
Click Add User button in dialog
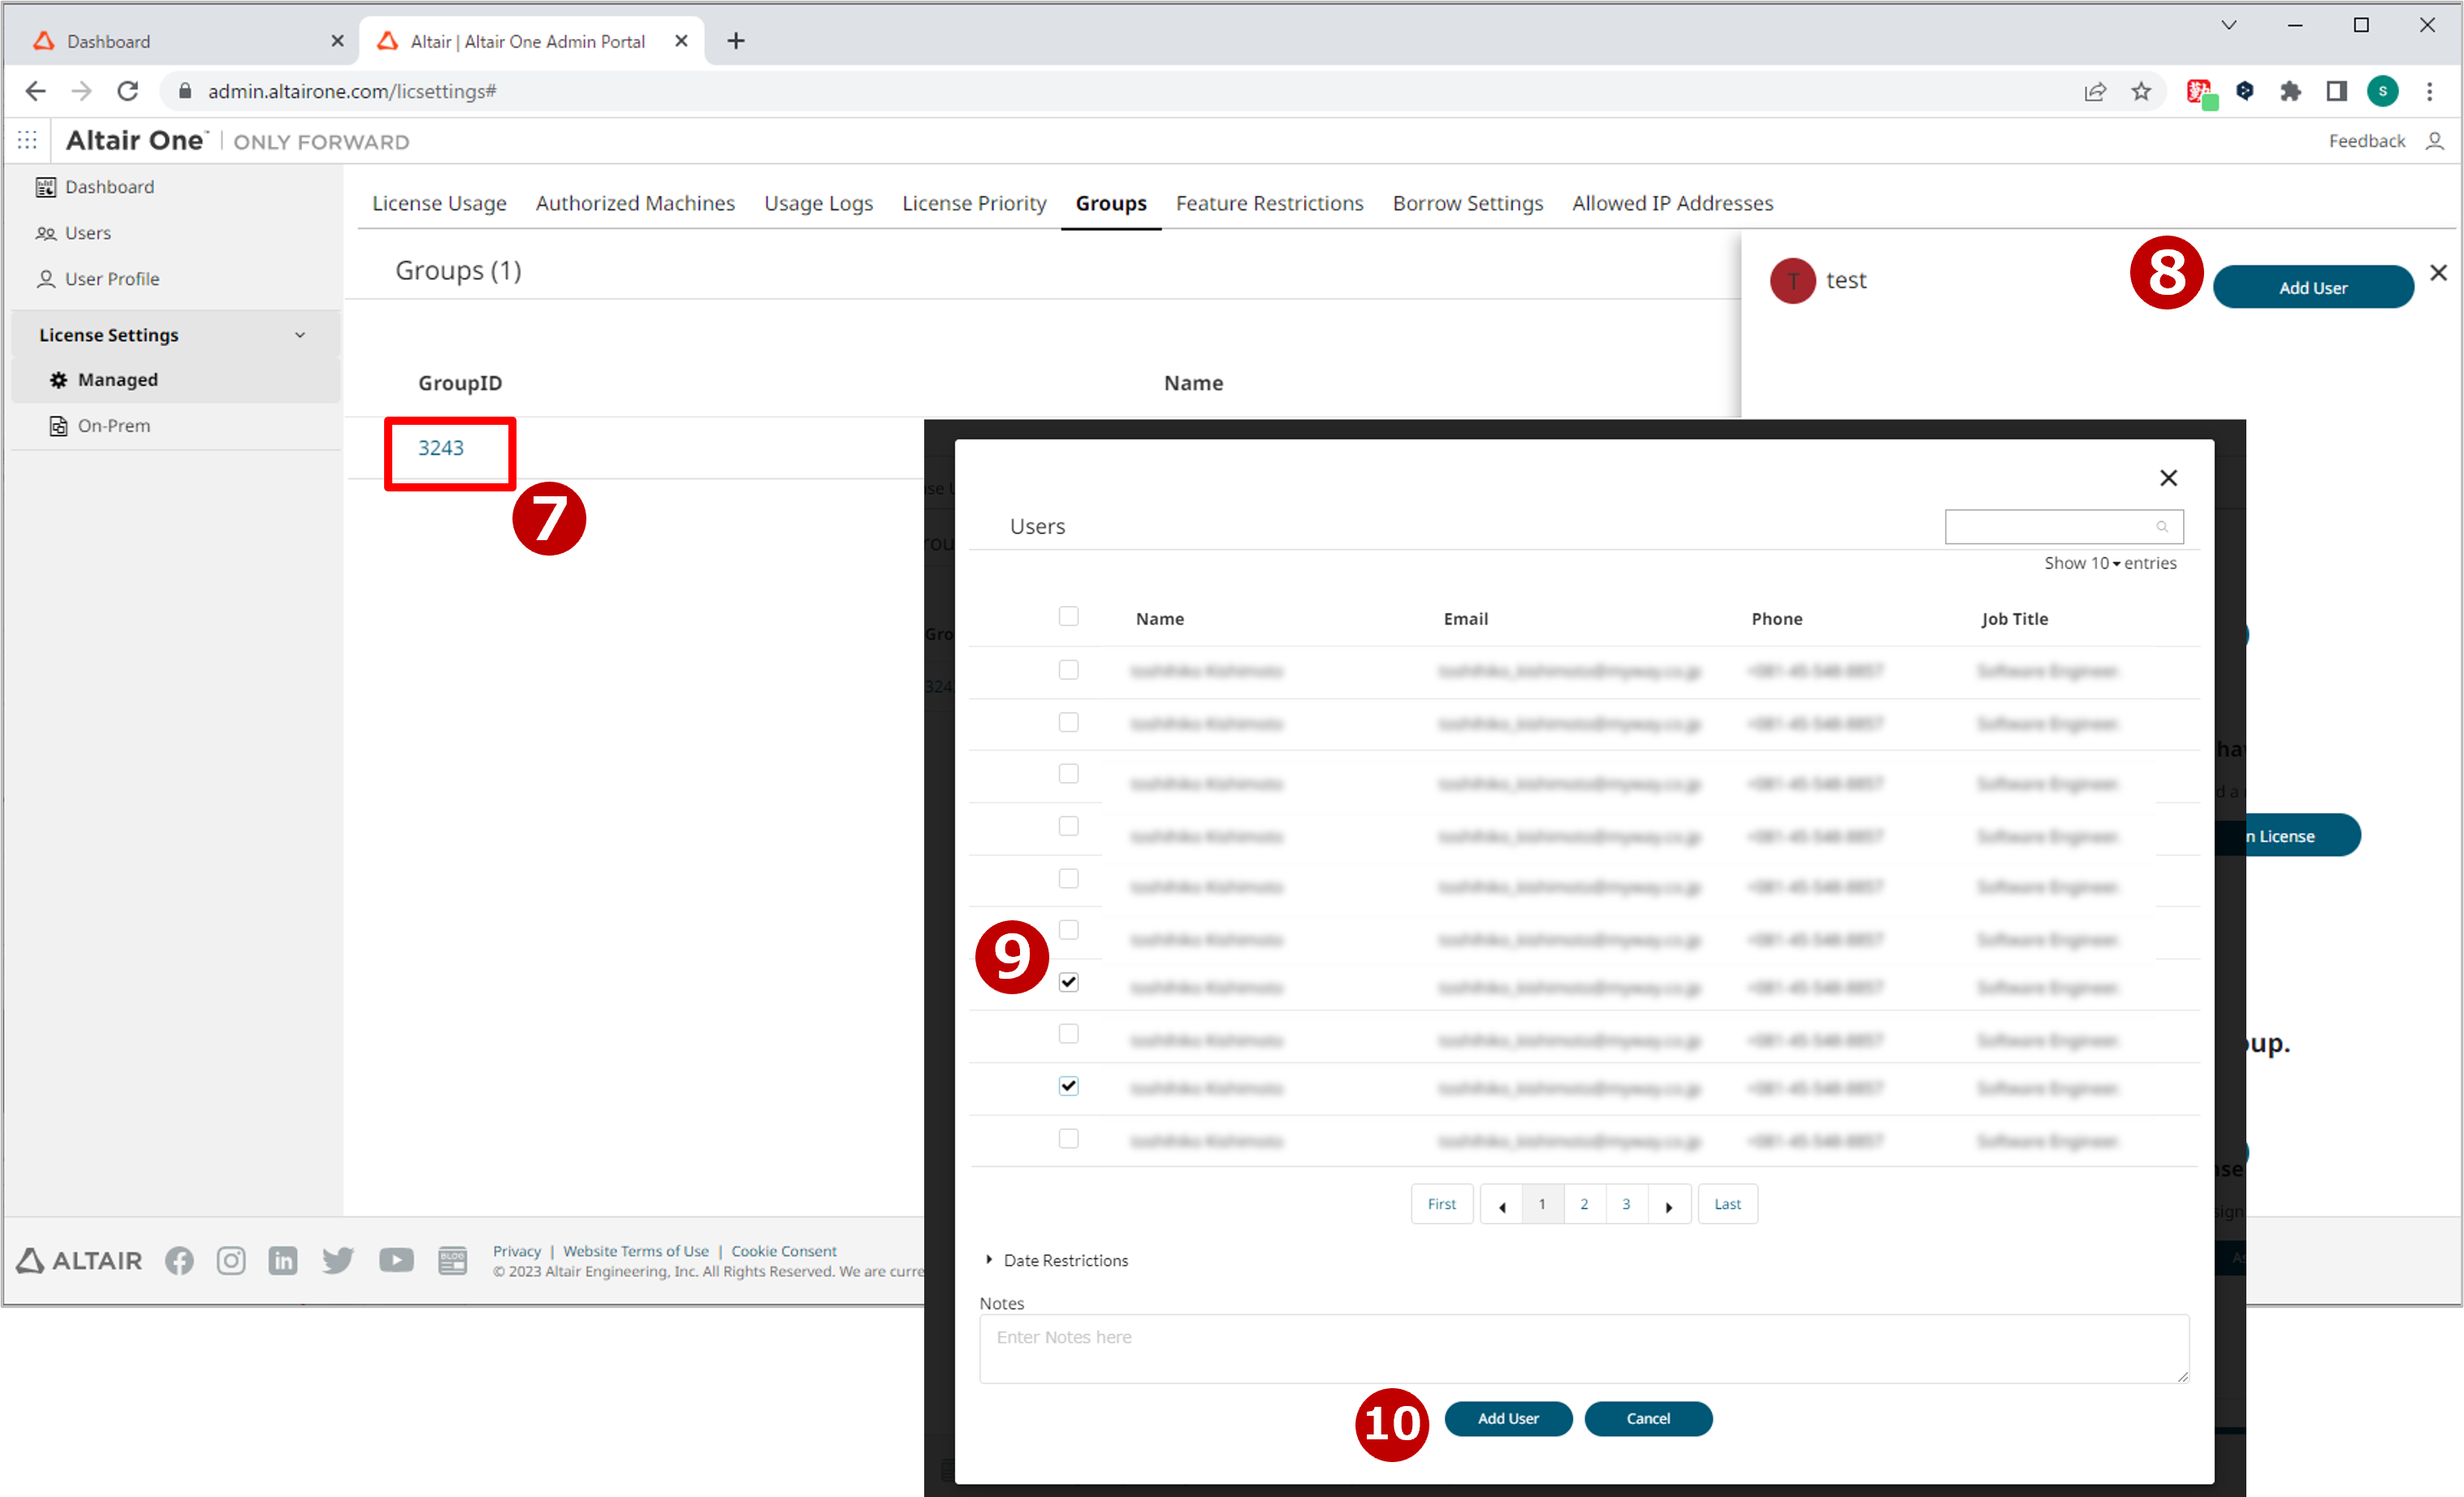pyautogui.click(x=1507, y=1418)
